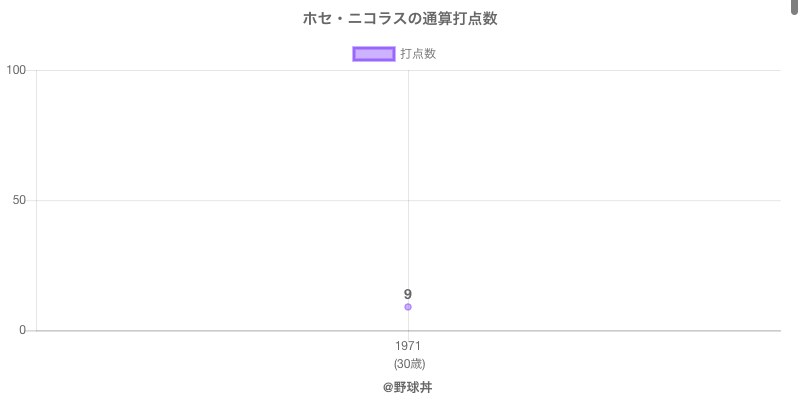Click the chart title ホセ・ニコラスの通算打点数

pyautogui.click(x=400, y=19)
